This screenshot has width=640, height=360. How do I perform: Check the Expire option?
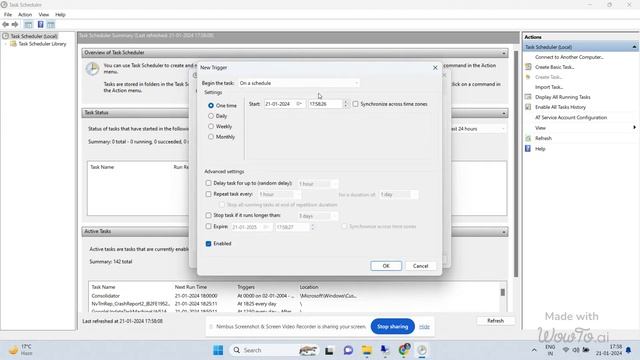(x=209, y=226)
